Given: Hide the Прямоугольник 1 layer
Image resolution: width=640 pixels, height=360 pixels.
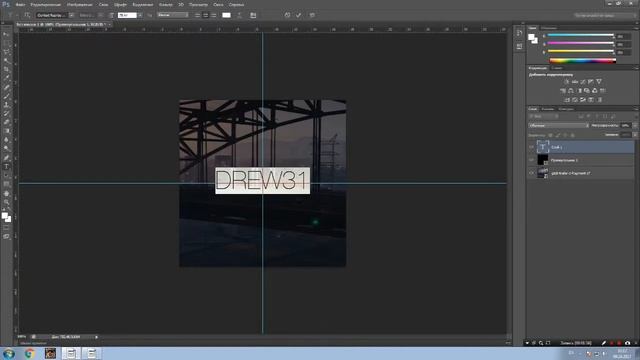Looking at the screenshot, I should click(531, 160).
